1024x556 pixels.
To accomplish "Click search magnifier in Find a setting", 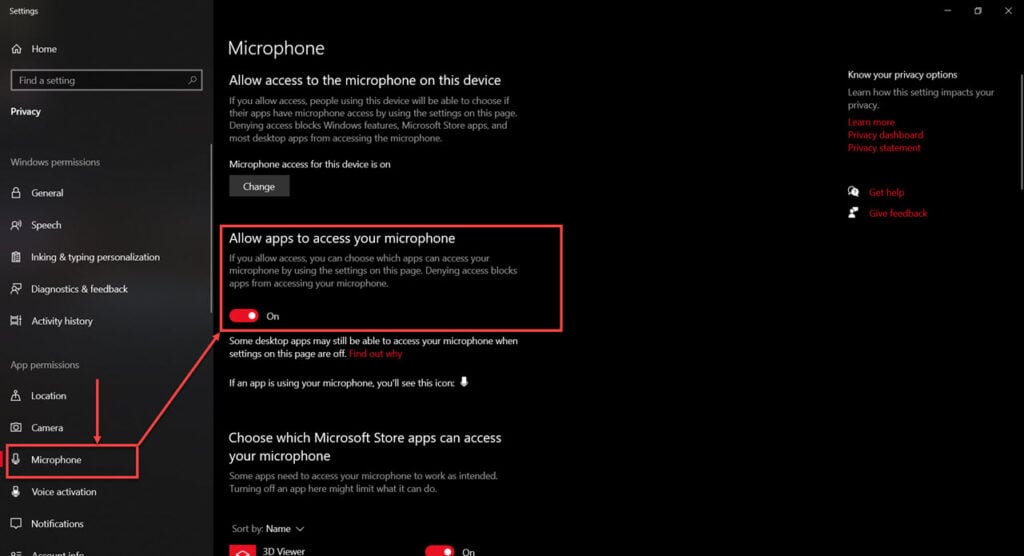I will [192, 80].
